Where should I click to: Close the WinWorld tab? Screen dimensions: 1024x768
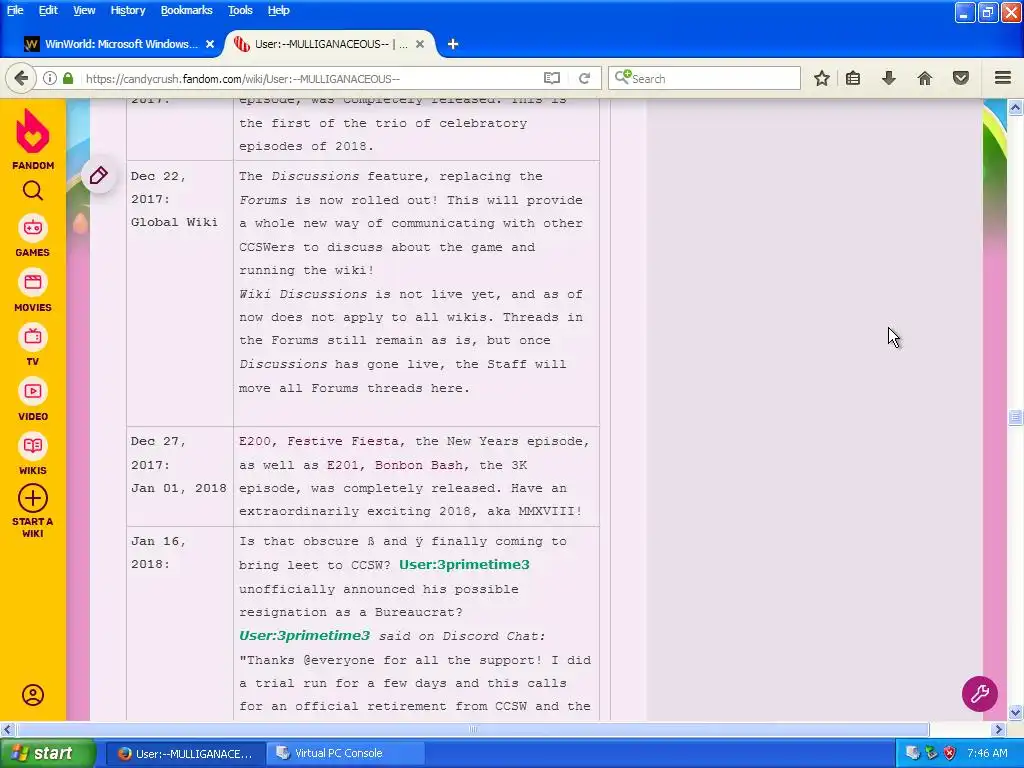(x=210, y=44)
